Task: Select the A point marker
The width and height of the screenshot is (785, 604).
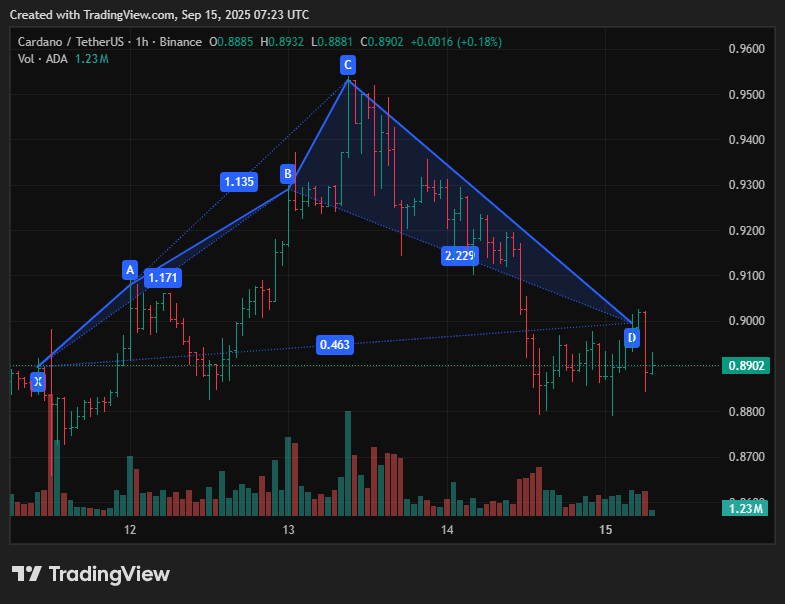Action: coord(129,269)
